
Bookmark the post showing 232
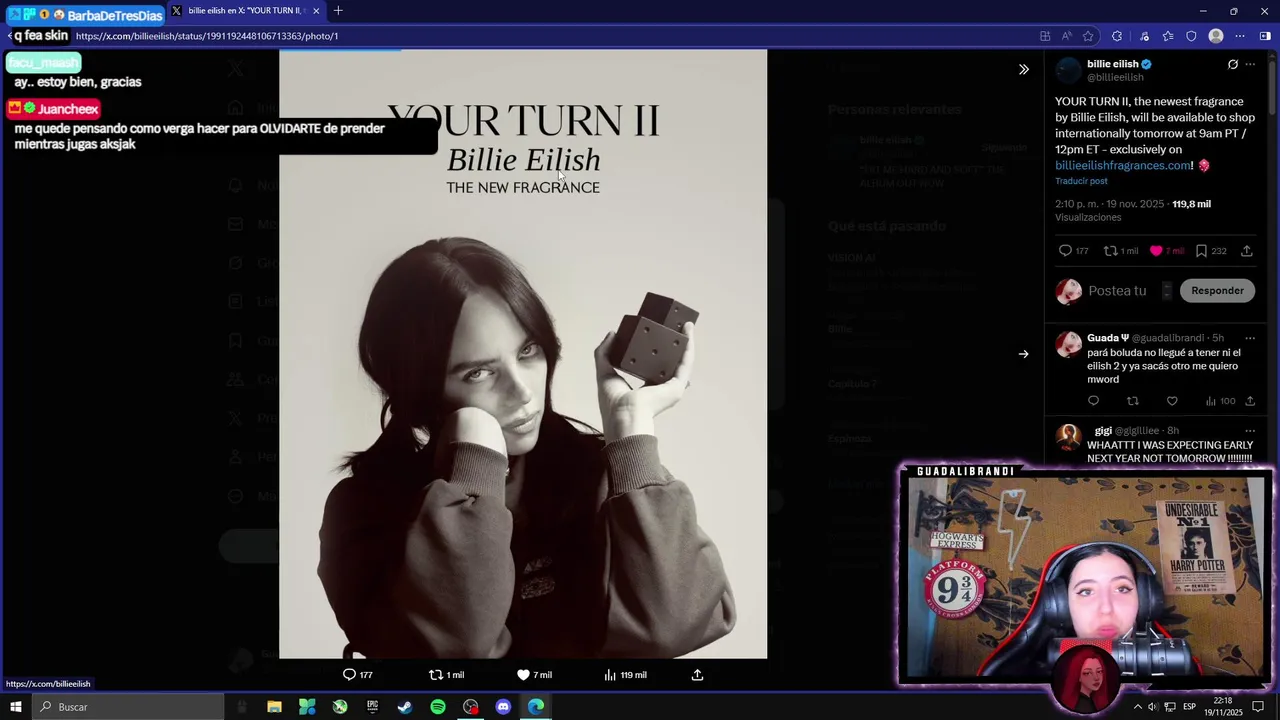point(1210,251)
